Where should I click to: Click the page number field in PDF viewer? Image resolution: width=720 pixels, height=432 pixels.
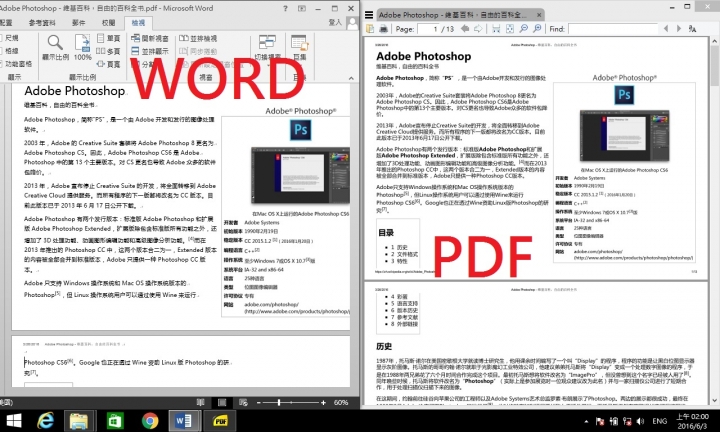coord(428,29)
